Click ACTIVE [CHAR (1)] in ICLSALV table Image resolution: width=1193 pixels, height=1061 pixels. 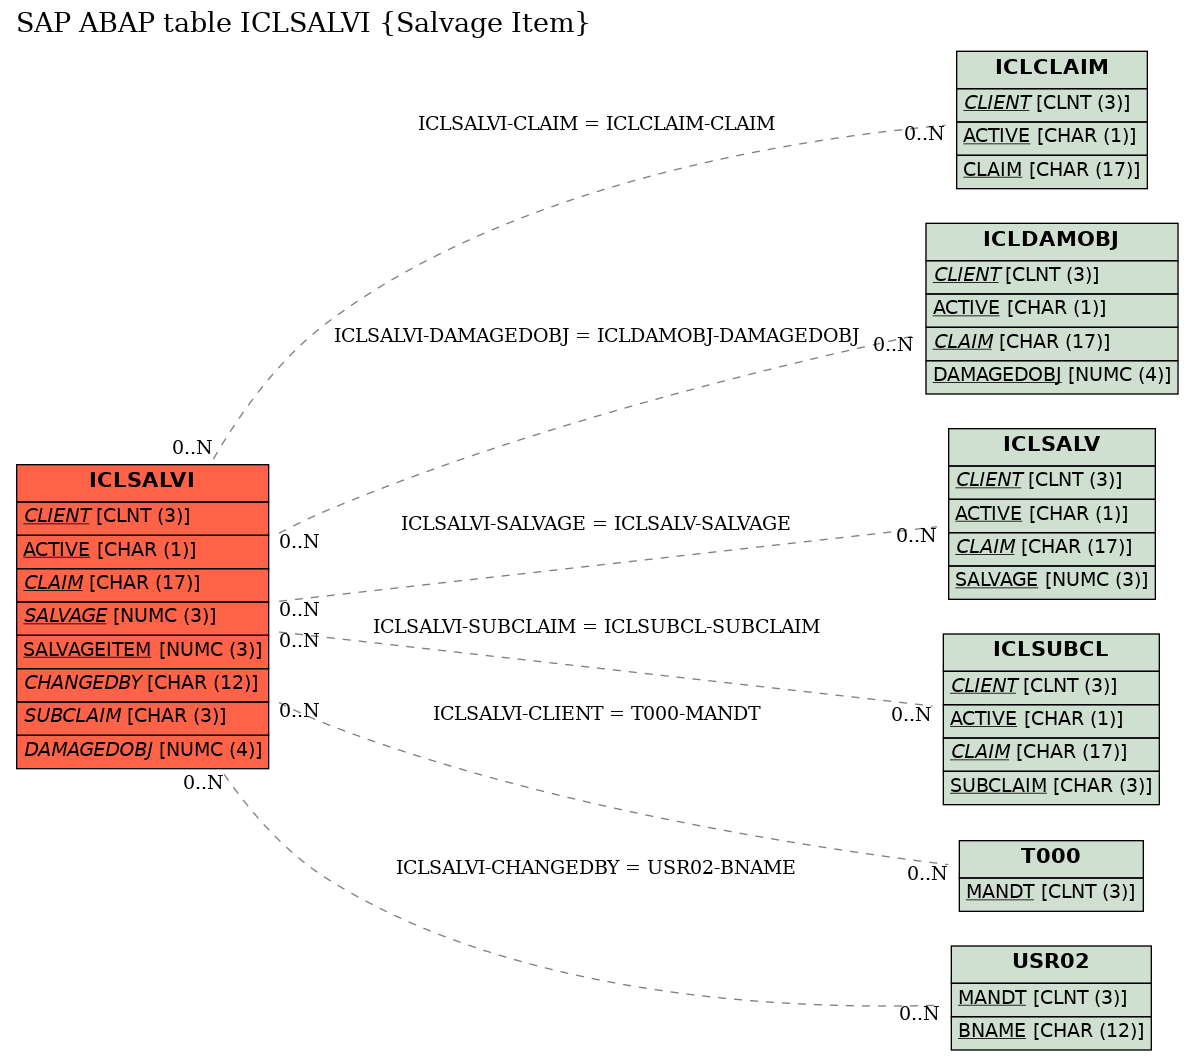[1051, 516]
